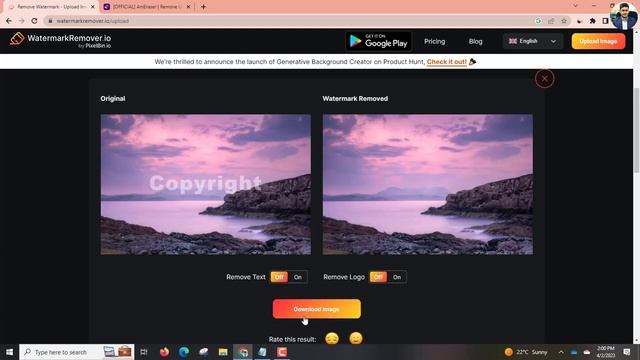This screenshot has height=360, width=640.
Task: Turn Remove Text Off
Action: 279,277
